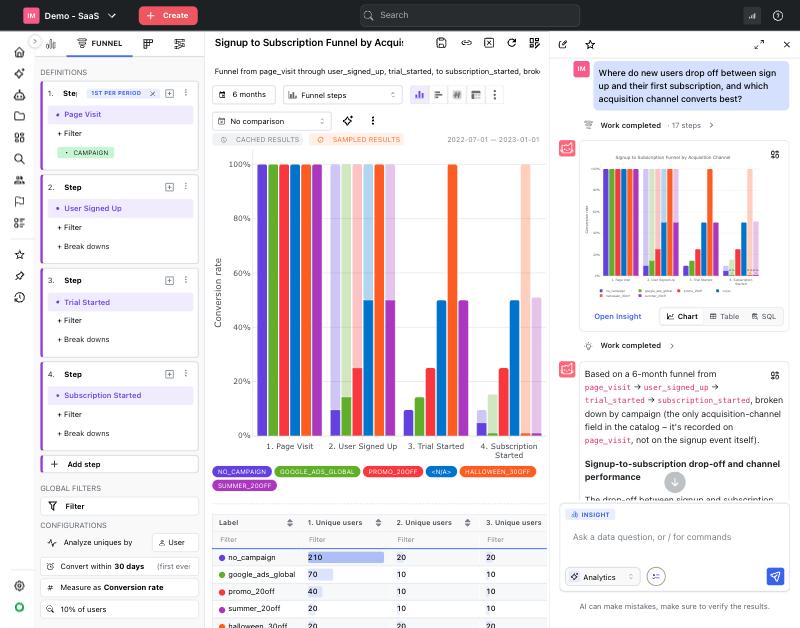The image size is (800, 628).
Task: Open the users group icon in sidebar
Action: click(19, 180)
